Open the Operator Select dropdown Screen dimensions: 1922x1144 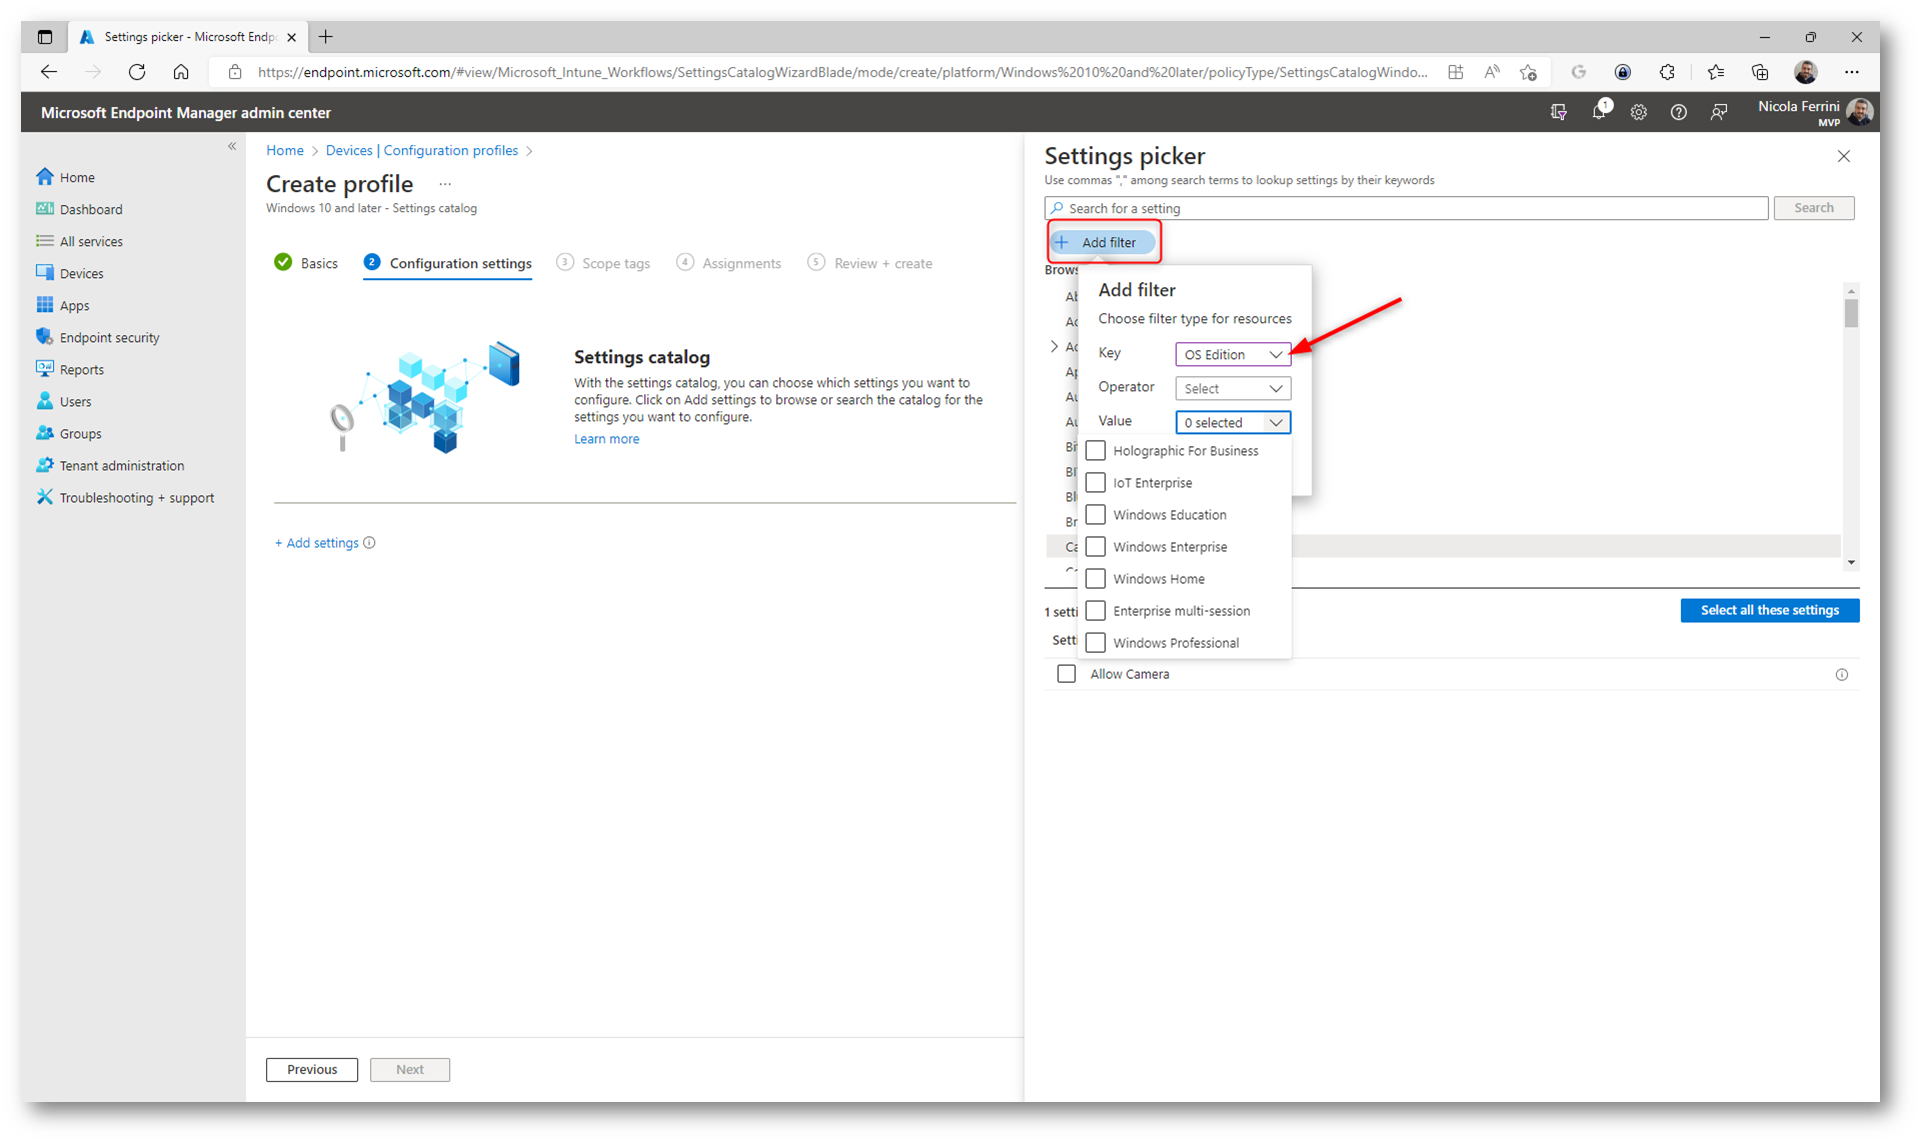(1232, 389)
